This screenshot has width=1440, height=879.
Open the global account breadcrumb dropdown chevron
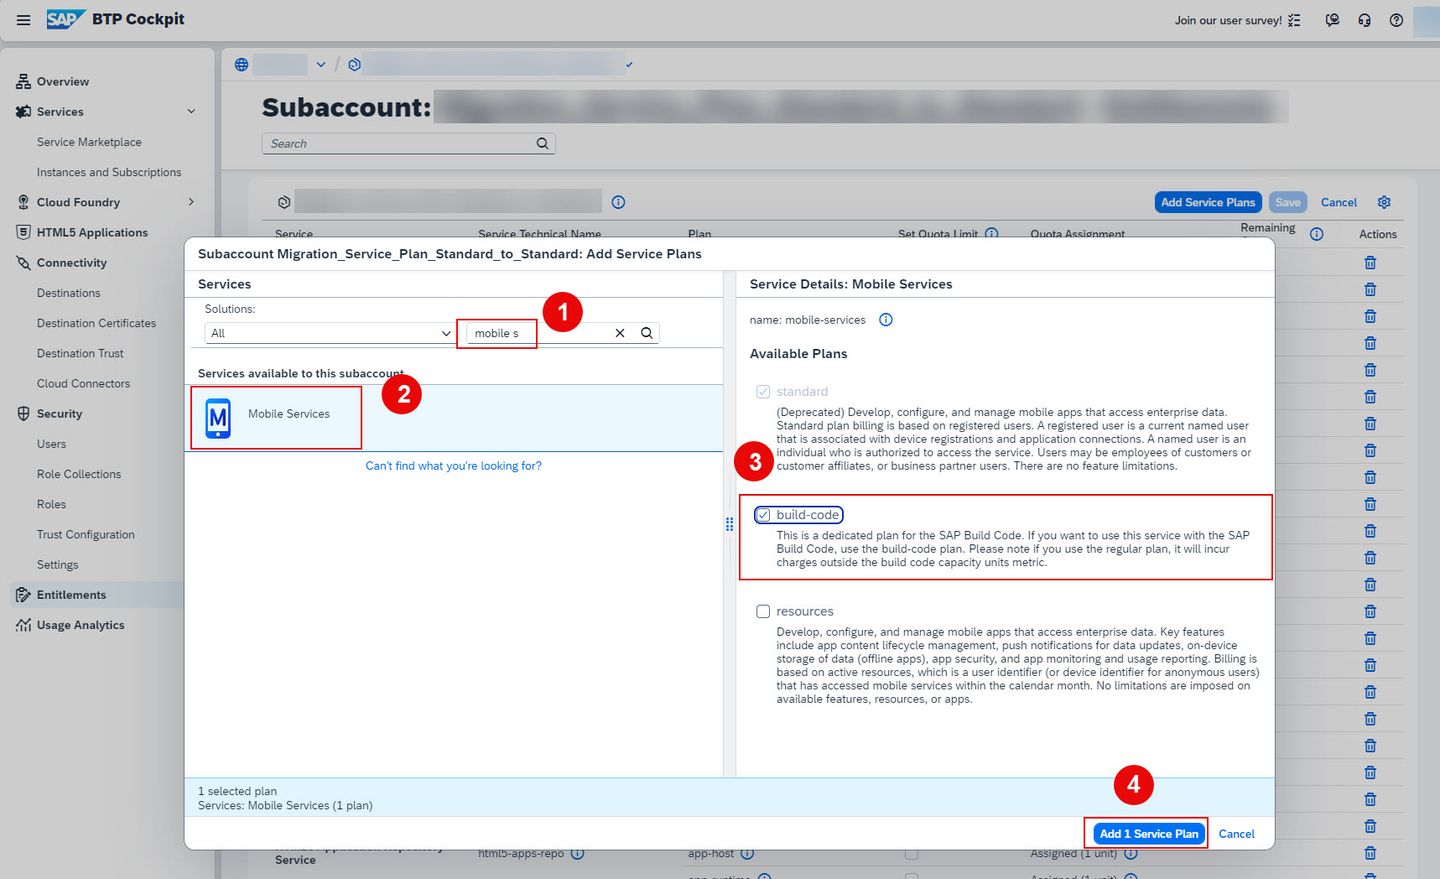tap(320, 65)
